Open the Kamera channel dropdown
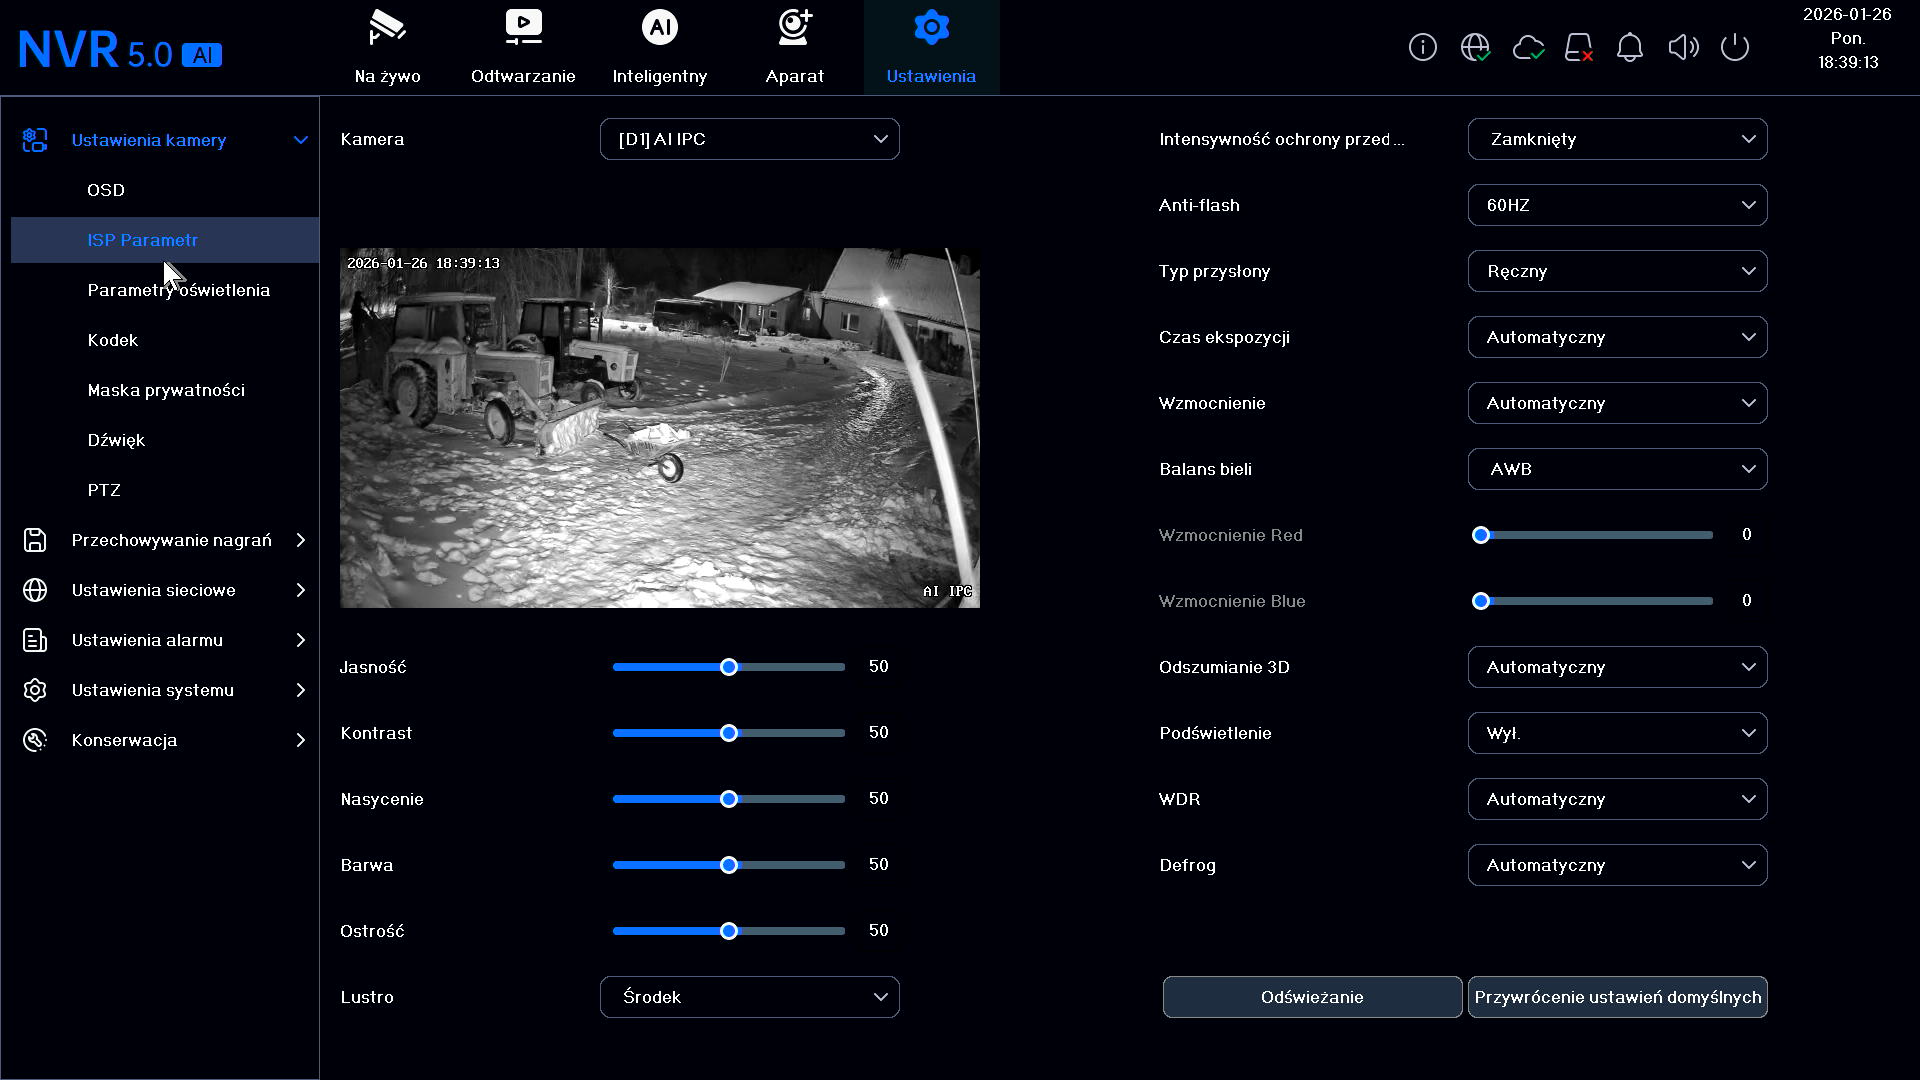Screen dimensions: 1920x1080 [750, 139]
